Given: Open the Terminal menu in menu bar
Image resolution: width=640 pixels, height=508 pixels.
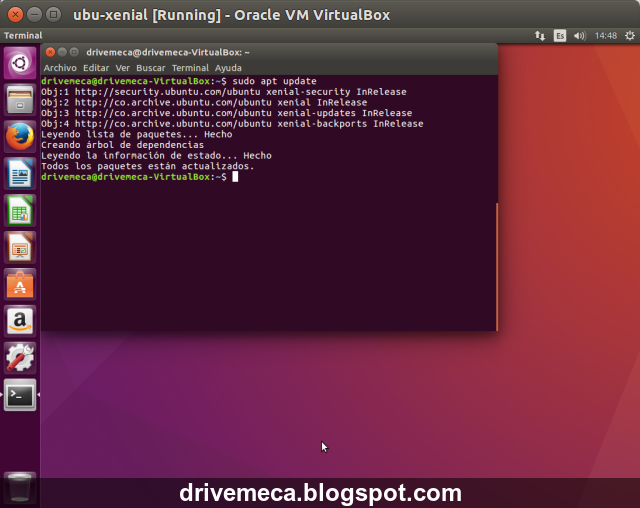Looking at the screenshot, I should click(x=190, y=68).
